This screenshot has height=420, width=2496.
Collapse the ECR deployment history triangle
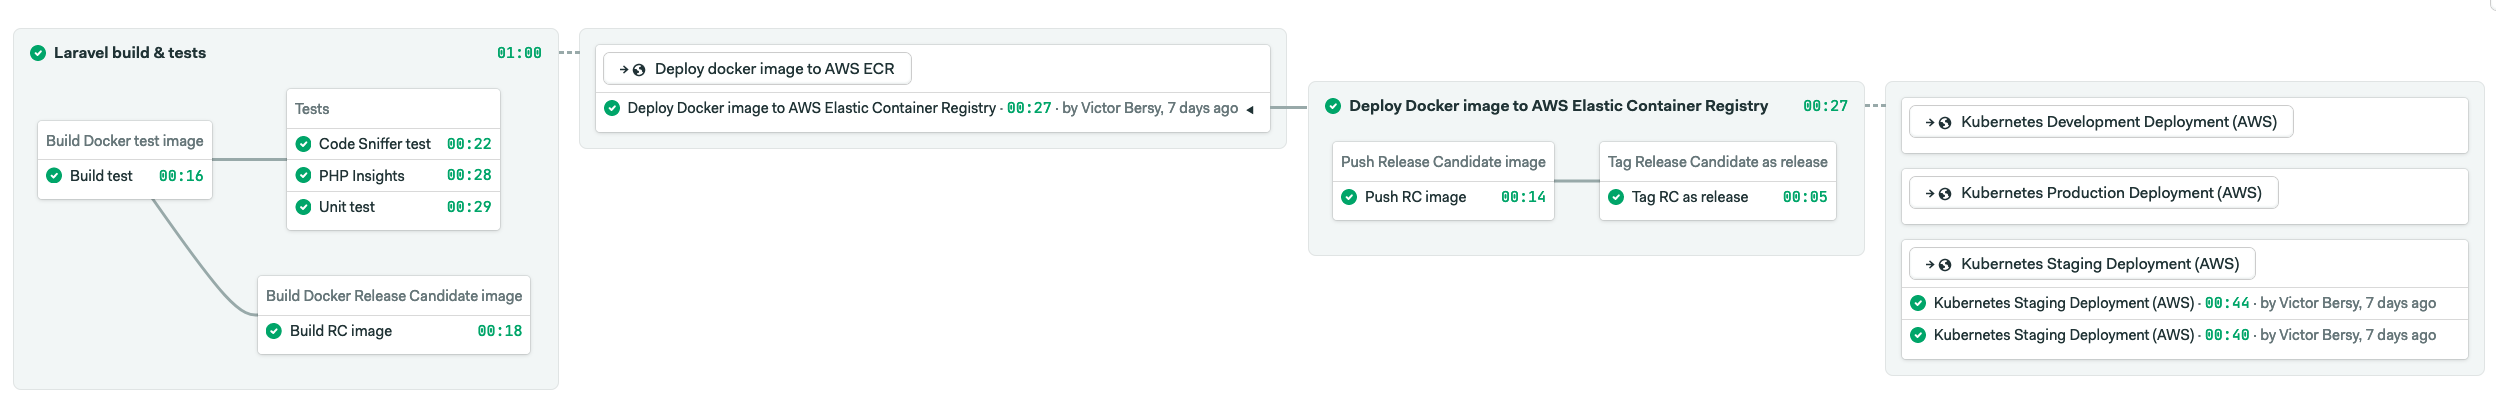pyautogui.click(x=1250, y=109)
